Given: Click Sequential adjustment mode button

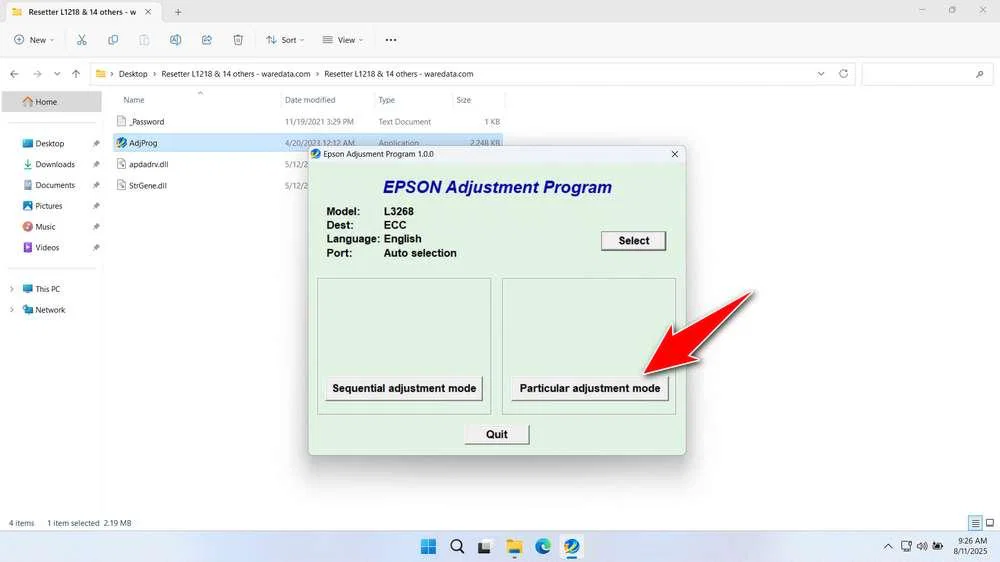Looking at the screenshot, I should click(x=404, y=388).
